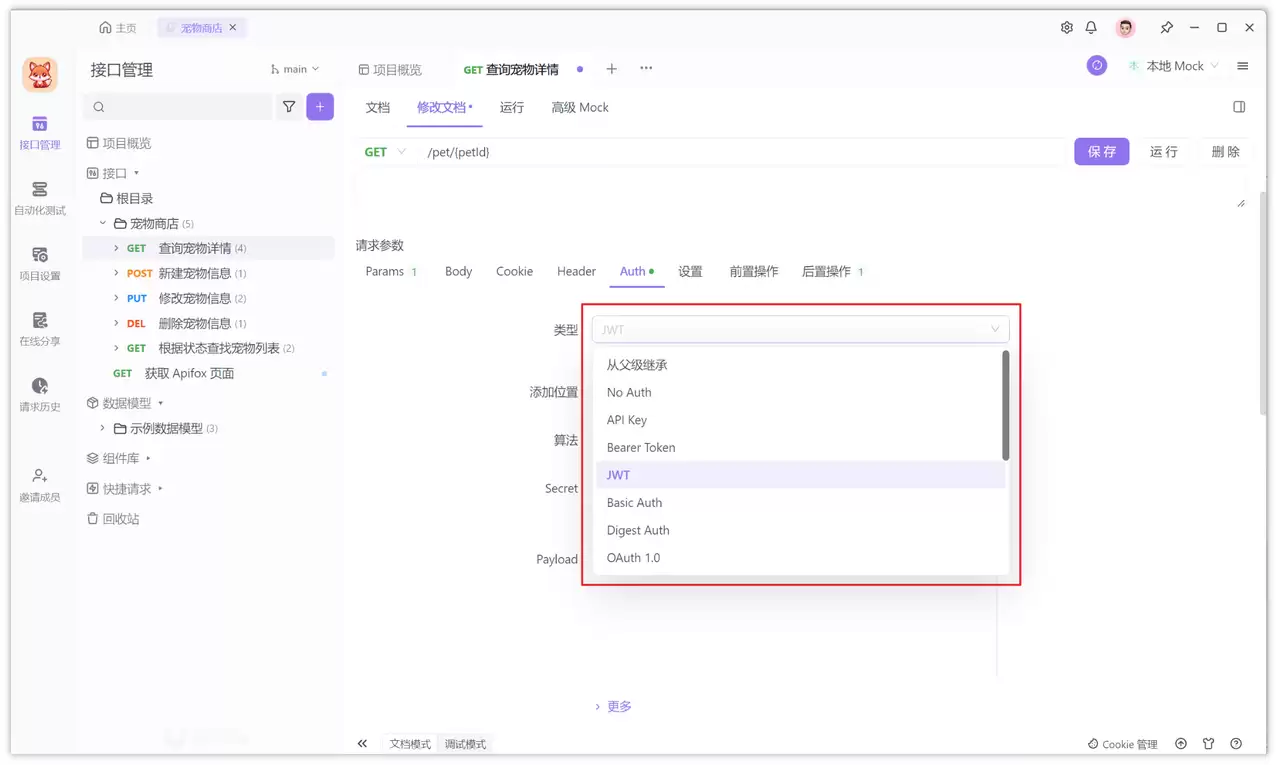Viewport: 1280px width, 765px height.
Task: Select No Auth option
Action: point(801,392)
